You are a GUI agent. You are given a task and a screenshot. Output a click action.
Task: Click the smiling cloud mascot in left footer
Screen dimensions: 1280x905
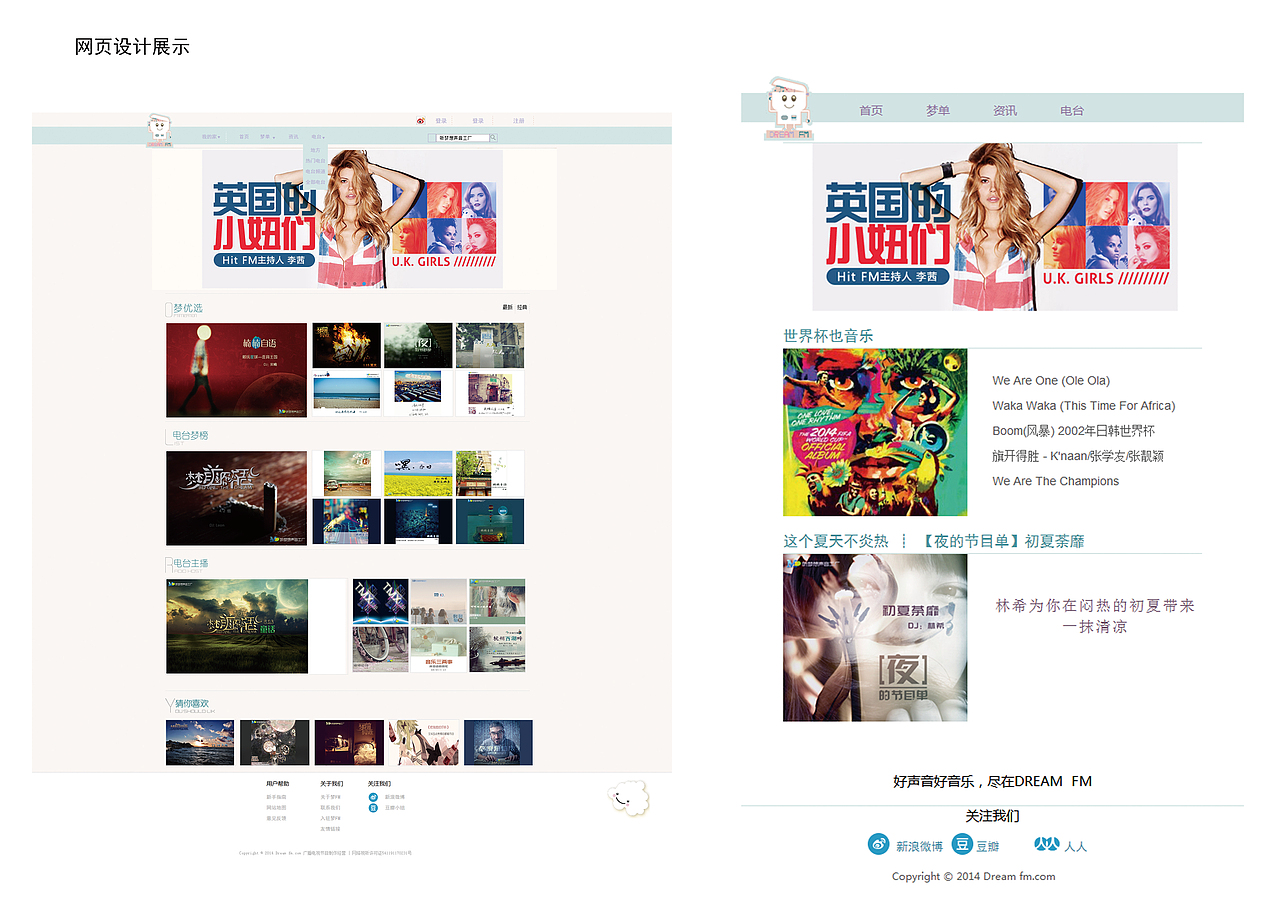click(628, 798)
